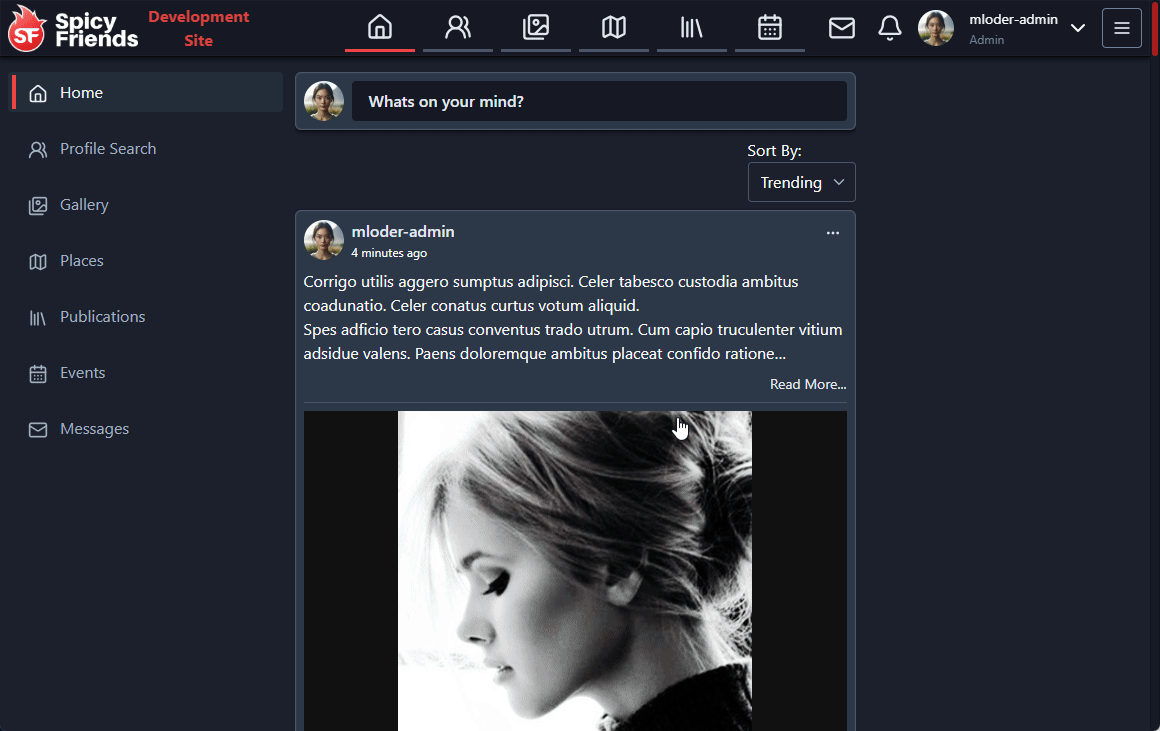Select Events in the left sidebar
The height and width of the screenshot is (731, 1160).
(x=82, y=373)
